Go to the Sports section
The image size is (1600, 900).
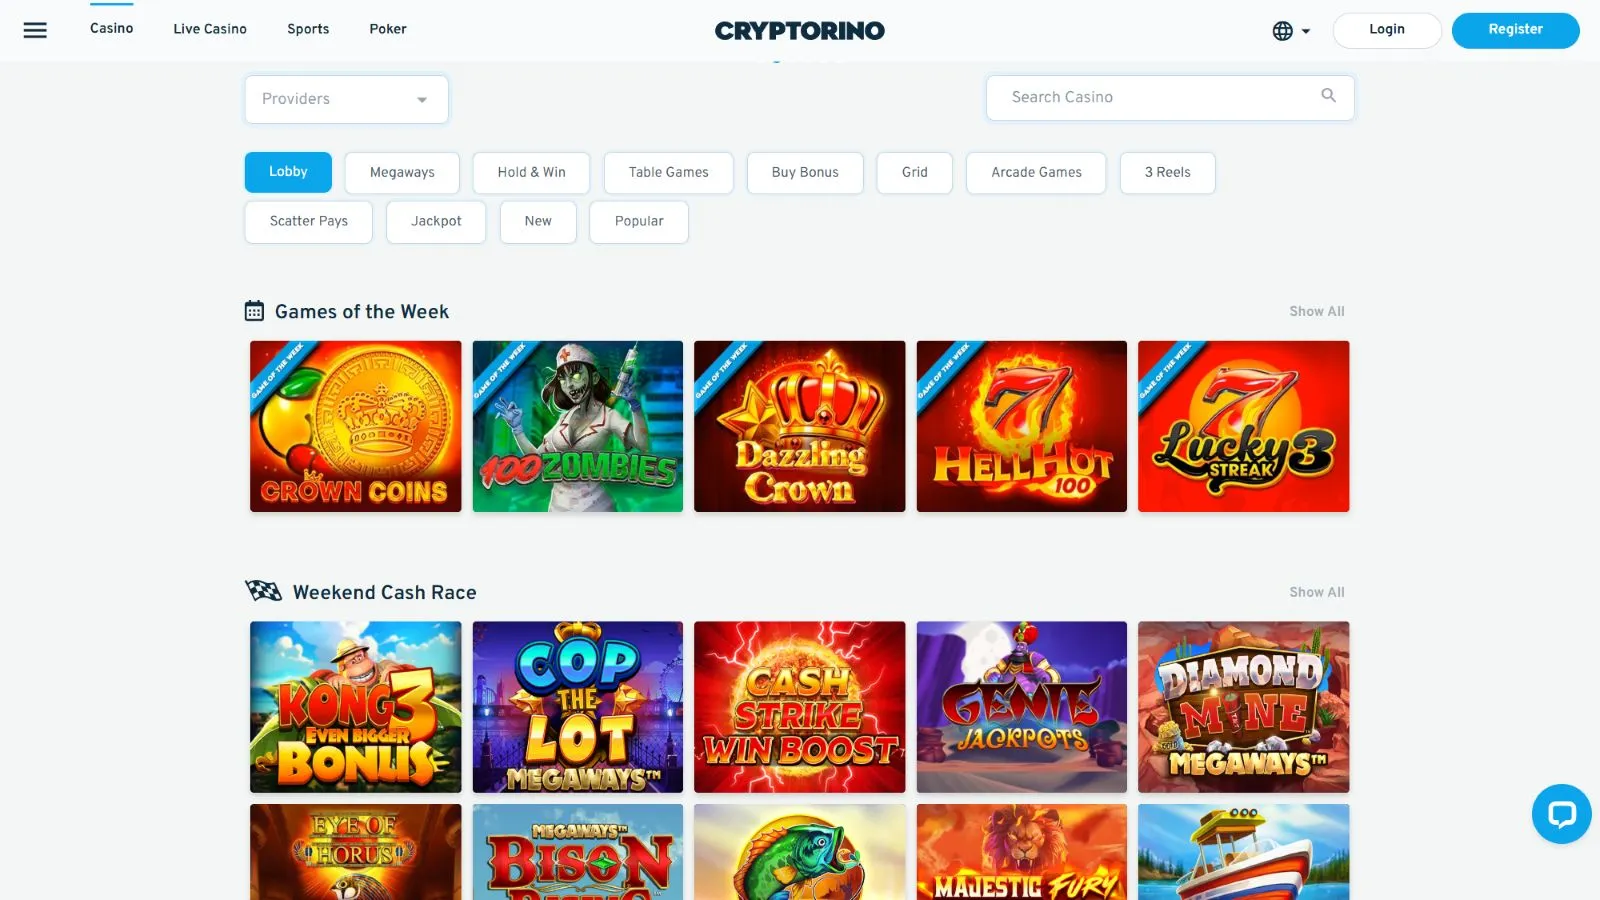pos(308,29)
